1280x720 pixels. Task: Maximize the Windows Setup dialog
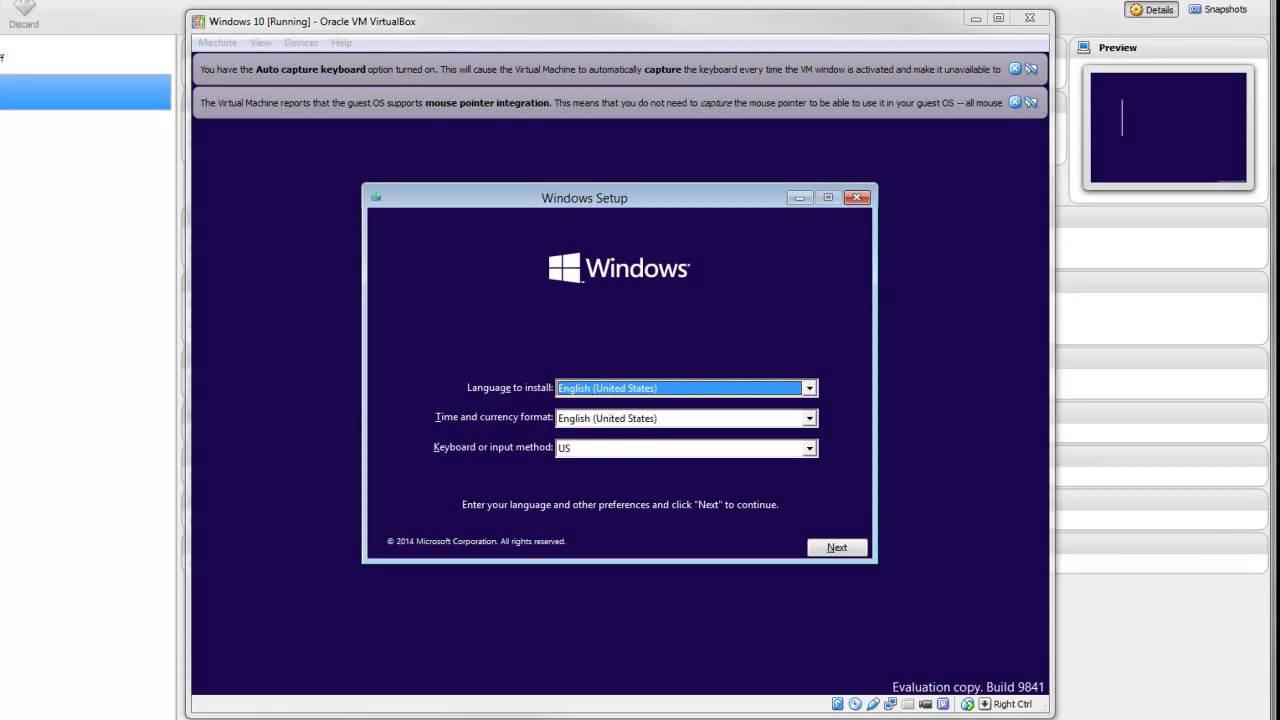(828, 197)
